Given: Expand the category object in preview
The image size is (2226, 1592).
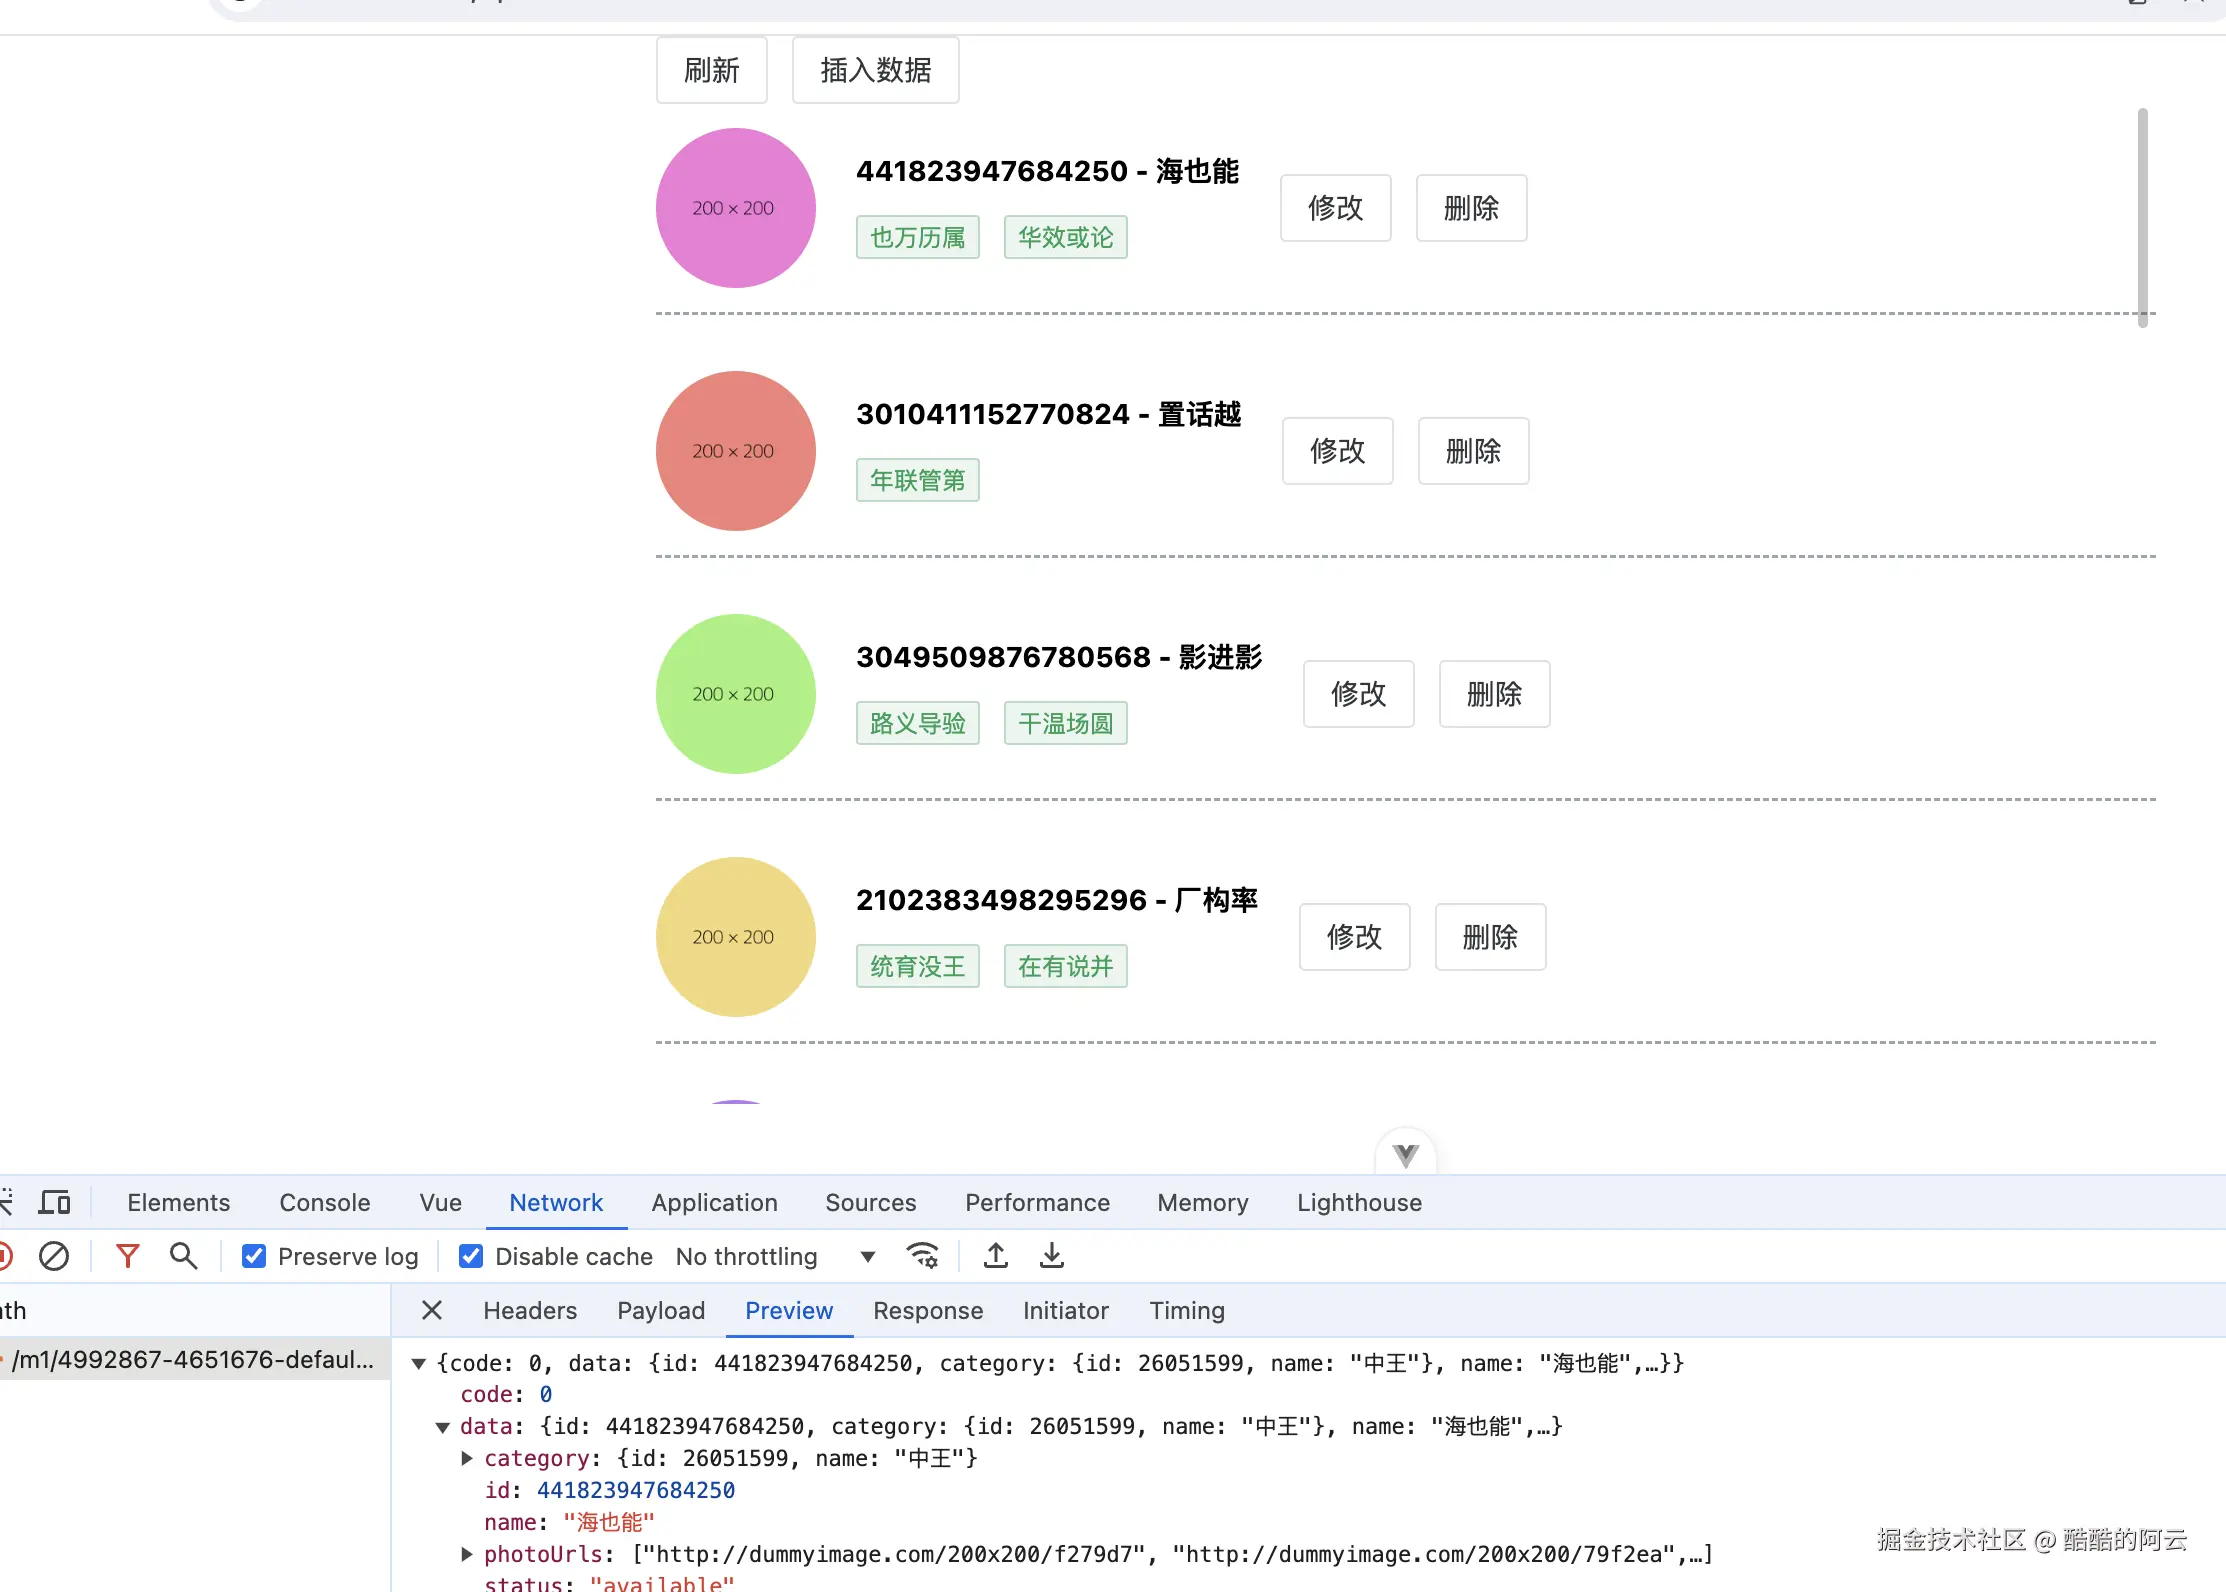Looking at the screenshot, I should [467, 1458].
